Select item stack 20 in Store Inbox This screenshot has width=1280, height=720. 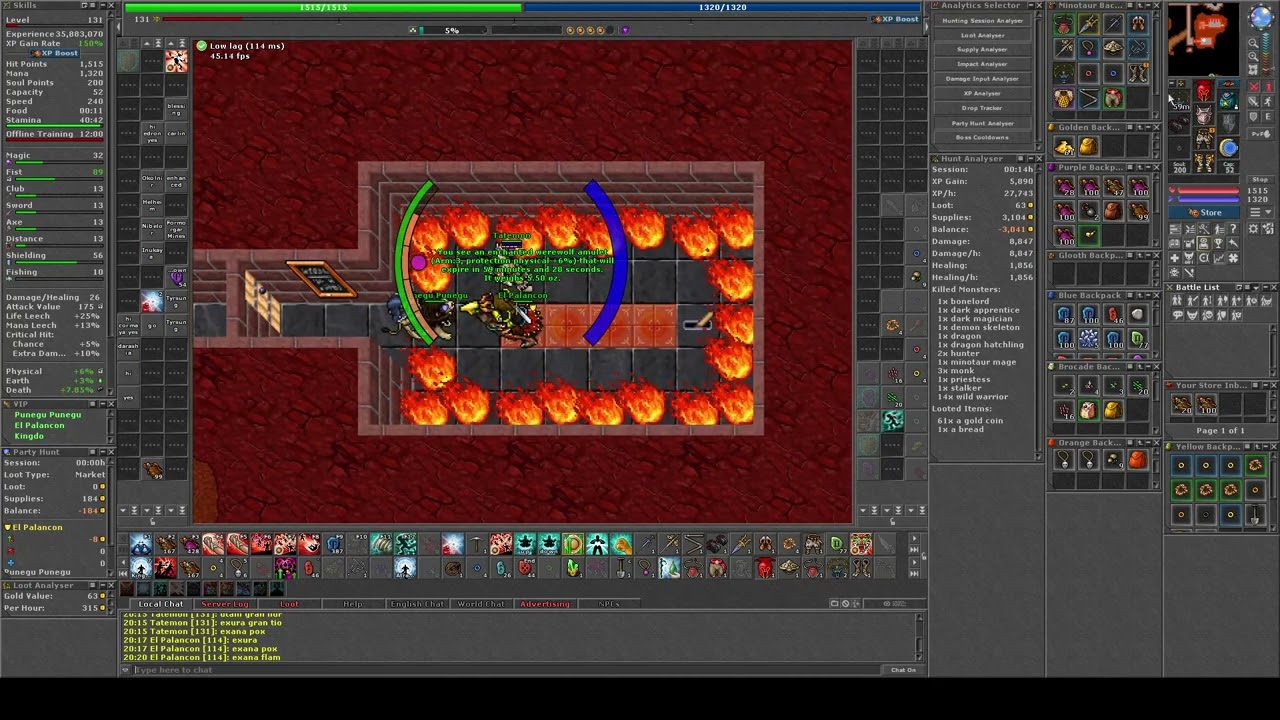click(1181, 404)
